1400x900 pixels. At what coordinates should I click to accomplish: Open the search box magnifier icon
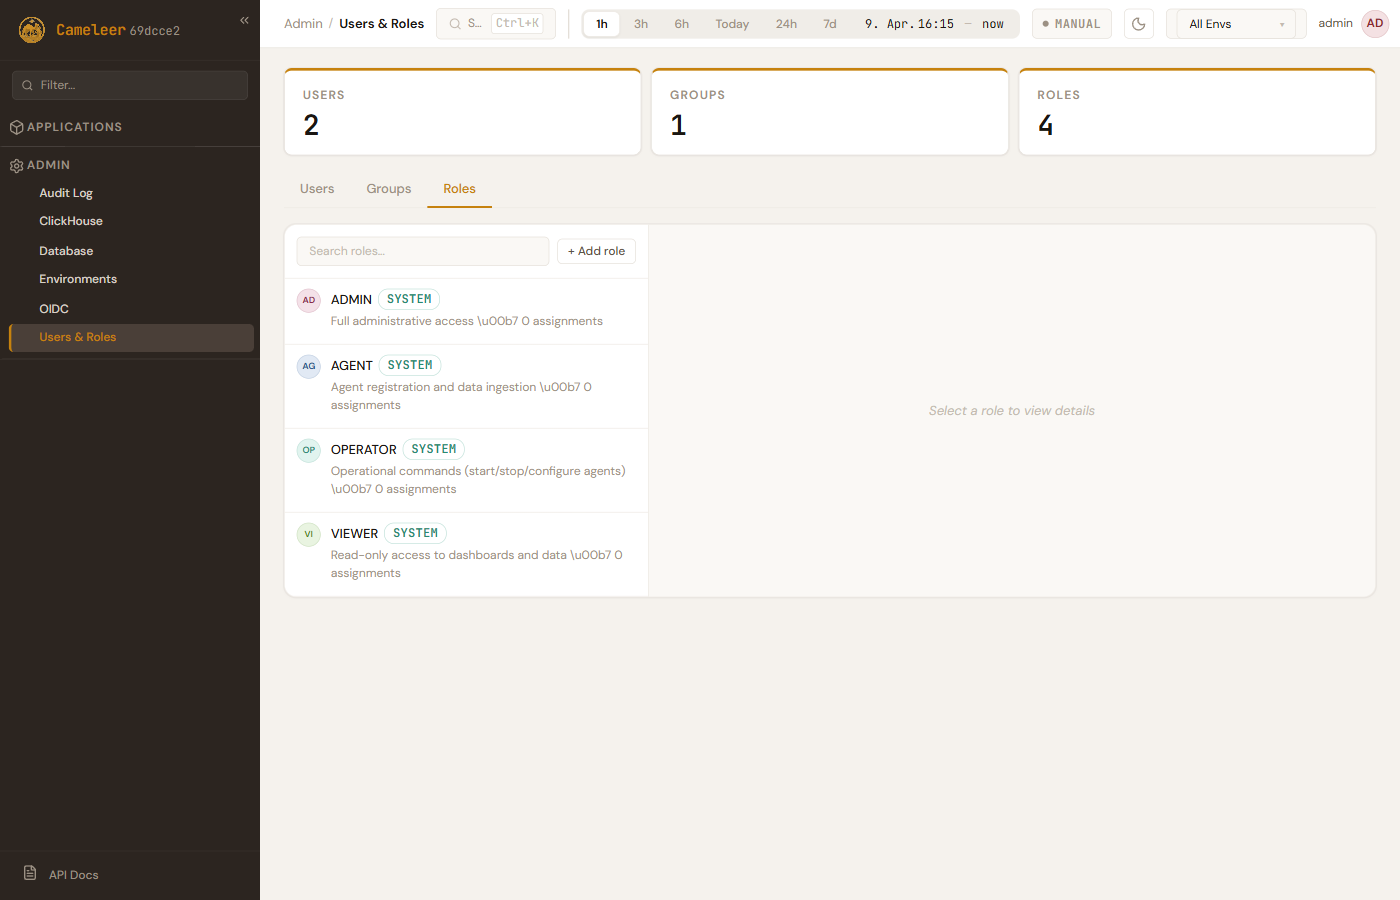coord(456,24)
